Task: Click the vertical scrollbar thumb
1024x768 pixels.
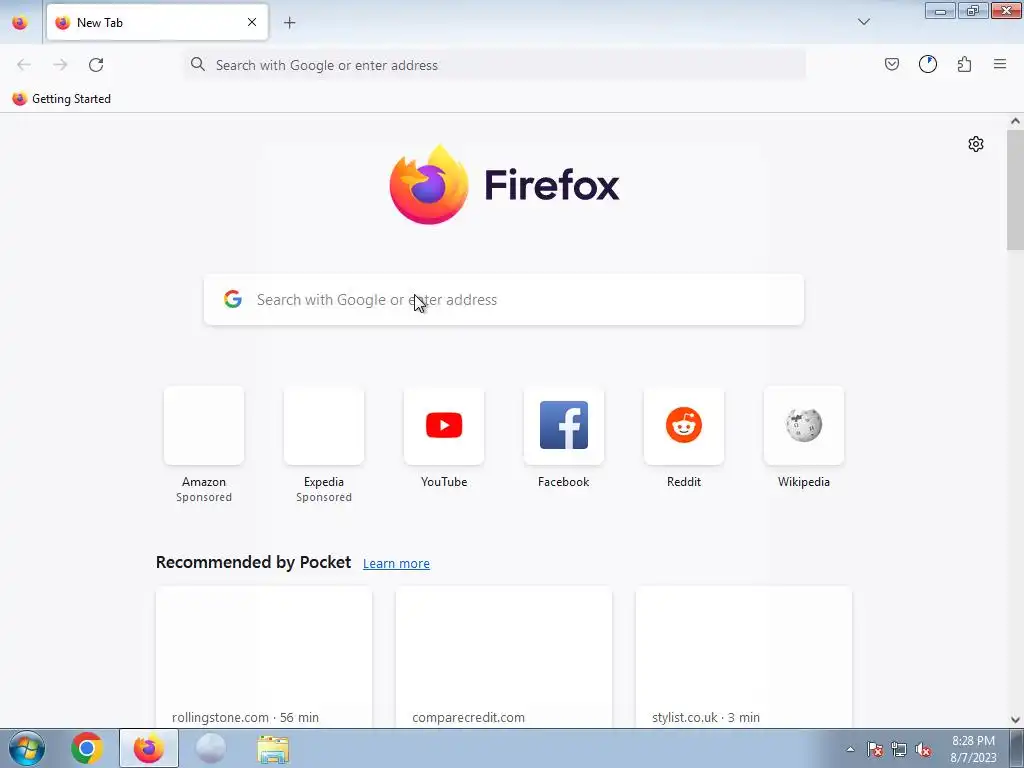Action: tap(1015, 189)
